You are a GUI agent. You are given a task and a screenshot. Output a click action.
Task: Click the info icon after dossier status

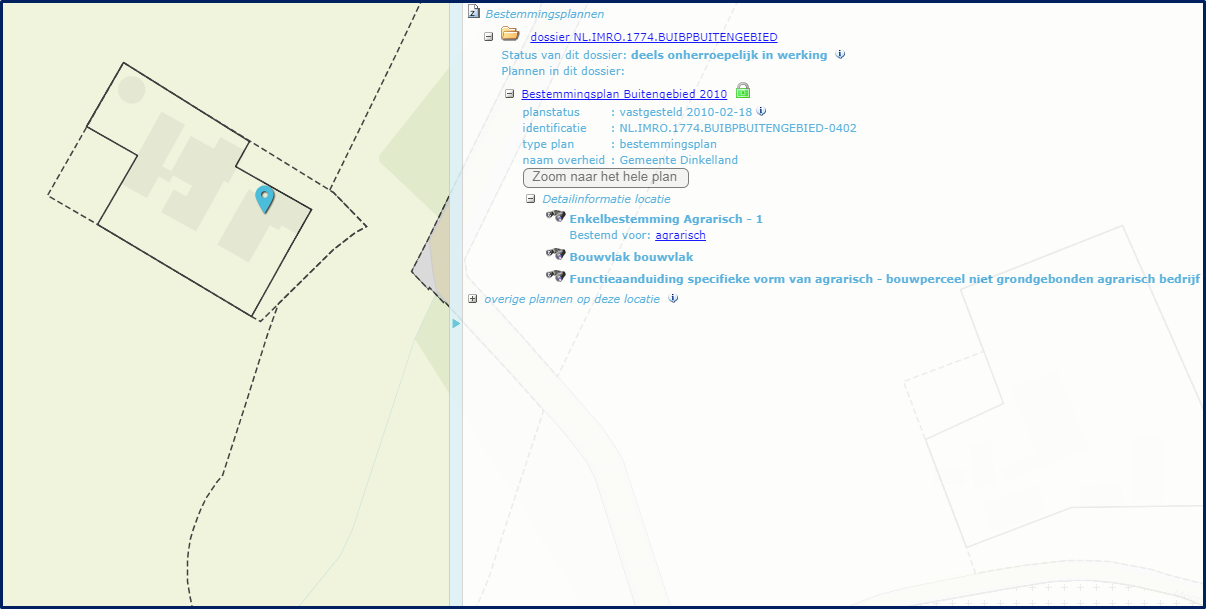pos(840,55)
